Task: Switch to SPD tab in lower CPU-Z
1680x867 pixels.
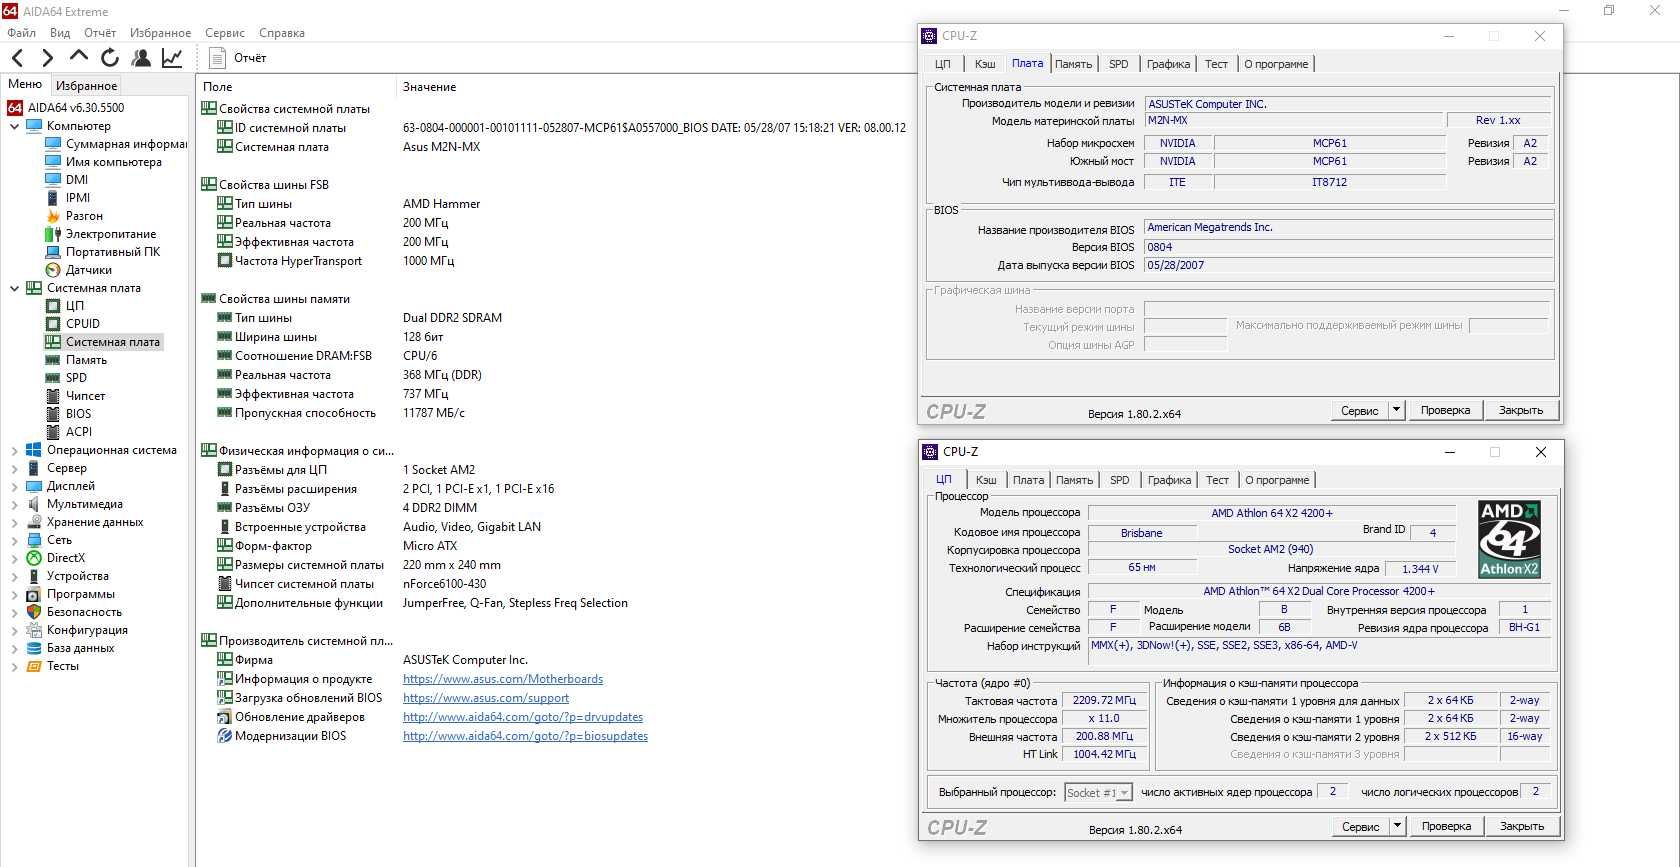Action: pos(1120,480)
